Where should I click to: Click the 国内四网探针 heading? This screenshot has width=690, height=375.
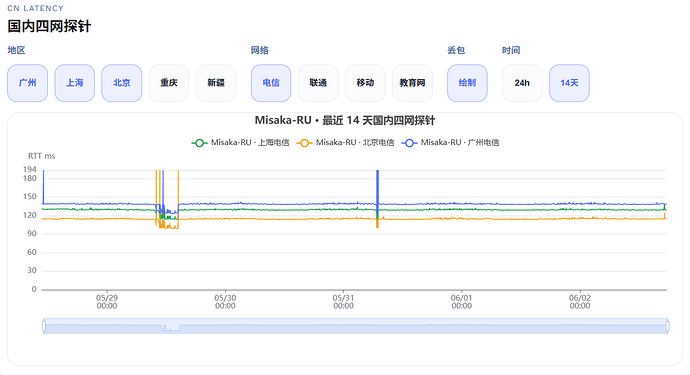tap(49, 26)
